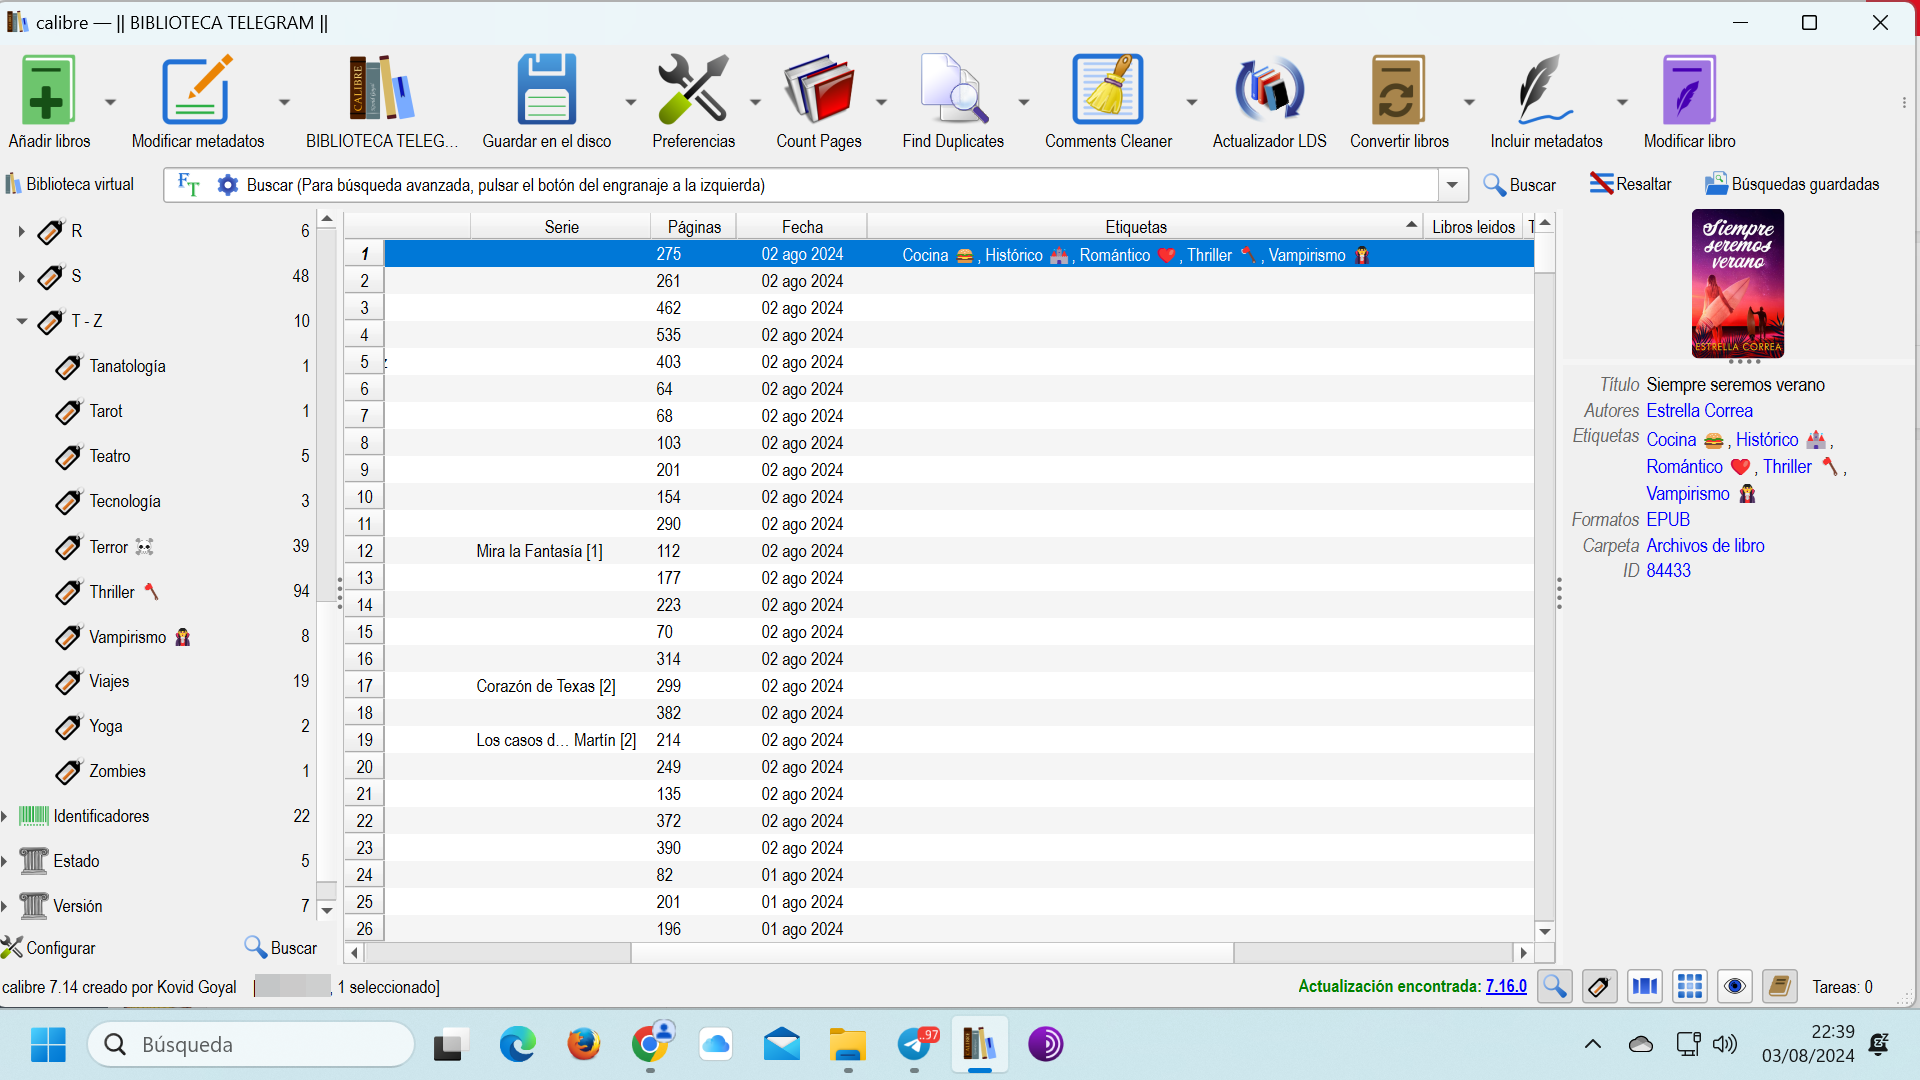Toggle the cover browser button
The image size is (1920, 1080).
tap(1645, 987)
